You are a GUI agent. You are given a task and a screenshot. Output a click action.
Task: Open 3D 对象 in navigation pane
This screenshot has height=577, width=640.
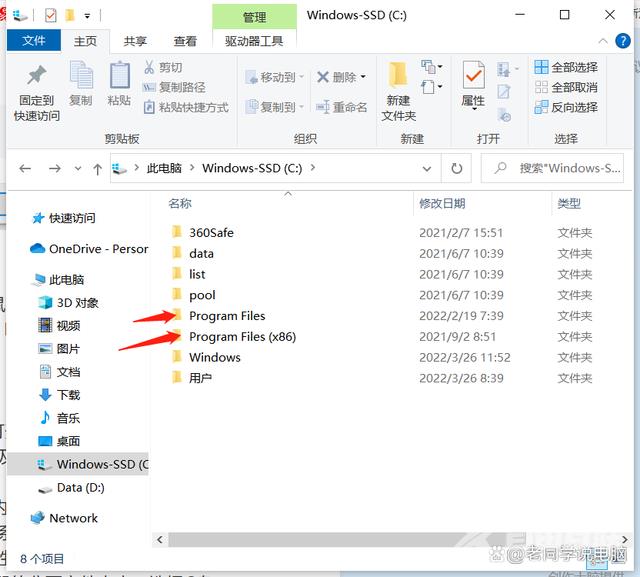(68, 303)
